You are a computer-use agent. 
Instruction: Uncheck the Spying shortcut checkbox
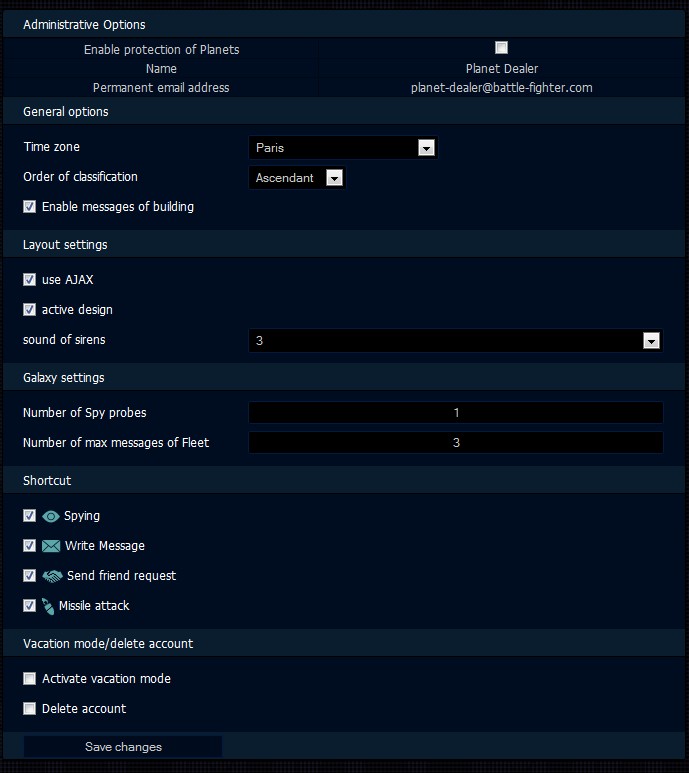(x=29, y=516)
